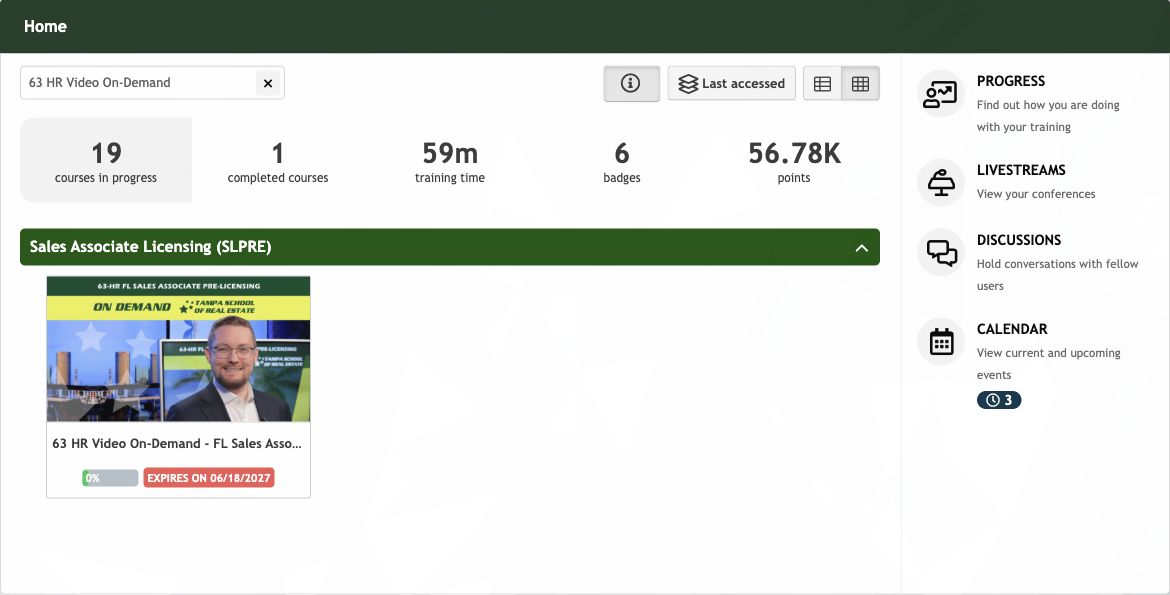This screenshot has width=1170, height=595.
Task: Click the Home page title
Action: (46, 26)
